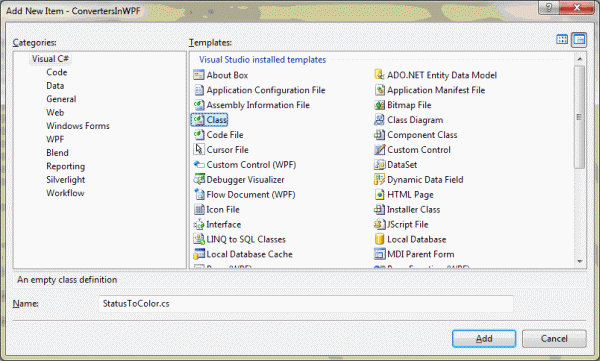Select the Visual C# category node
Image resolution: width=600 pixels, height=361 pixels.
coord(50,59)
